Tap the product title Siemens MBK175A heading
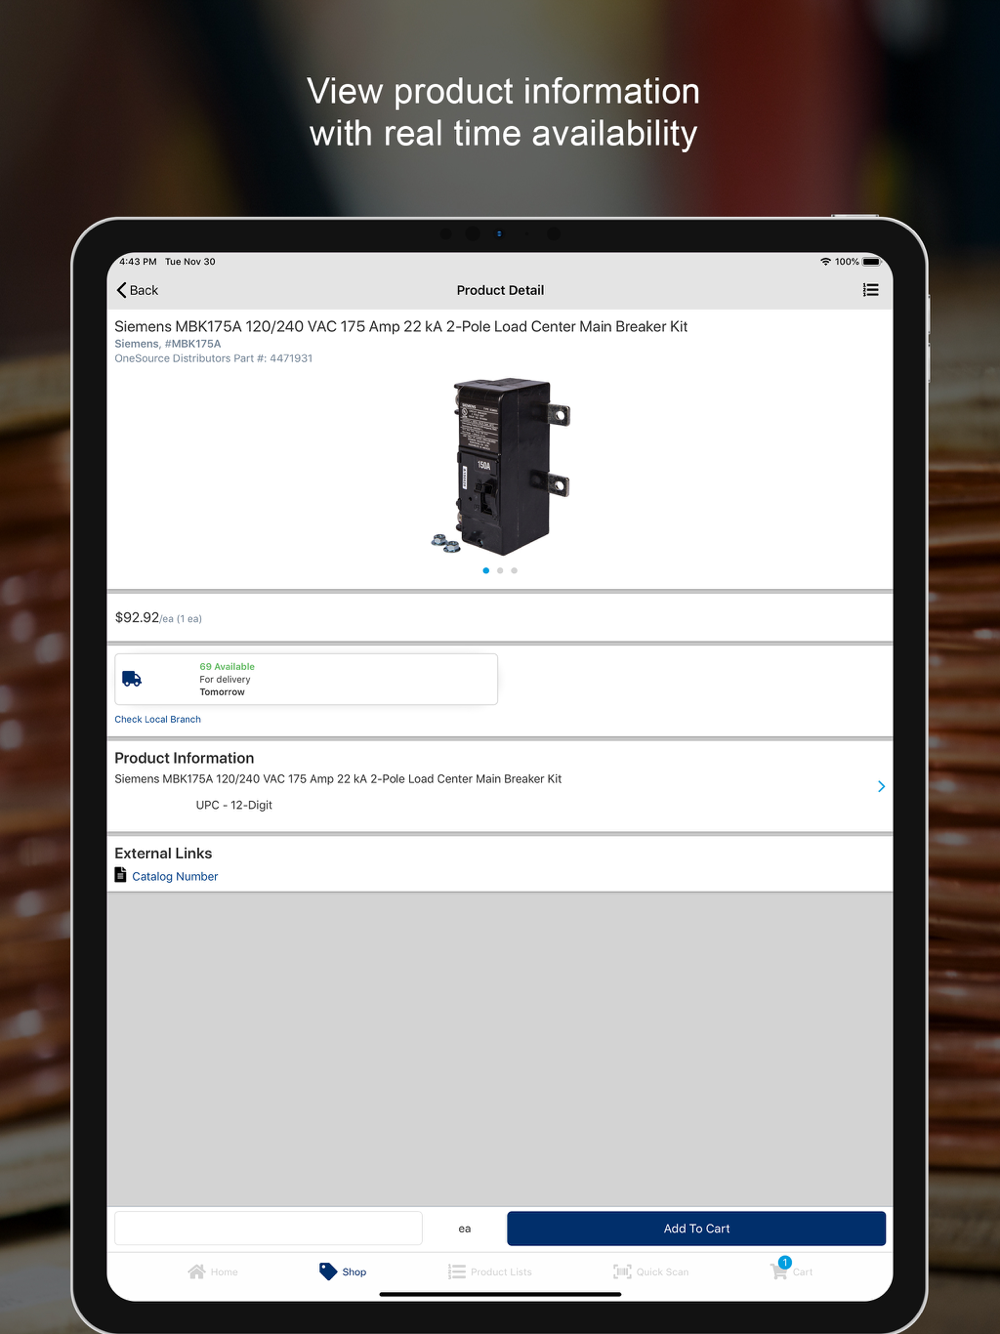1000x1334 pixels. (x=401, y=326)
